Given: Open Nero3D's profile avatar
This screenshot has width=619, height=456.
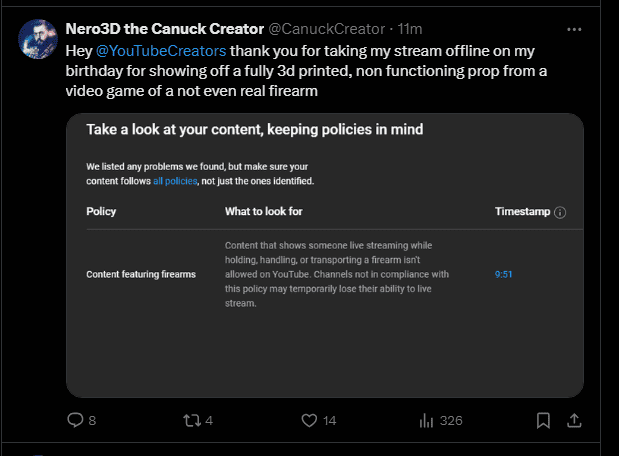Looking at the screenshot, I should tap(38, 39).
